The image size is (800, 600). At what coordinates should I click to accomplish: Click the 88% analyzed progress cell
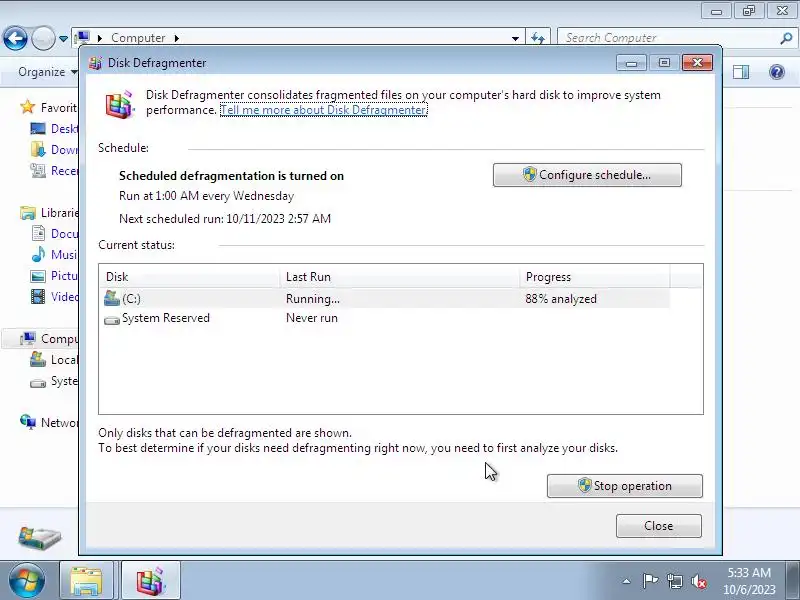pos(561,299)
